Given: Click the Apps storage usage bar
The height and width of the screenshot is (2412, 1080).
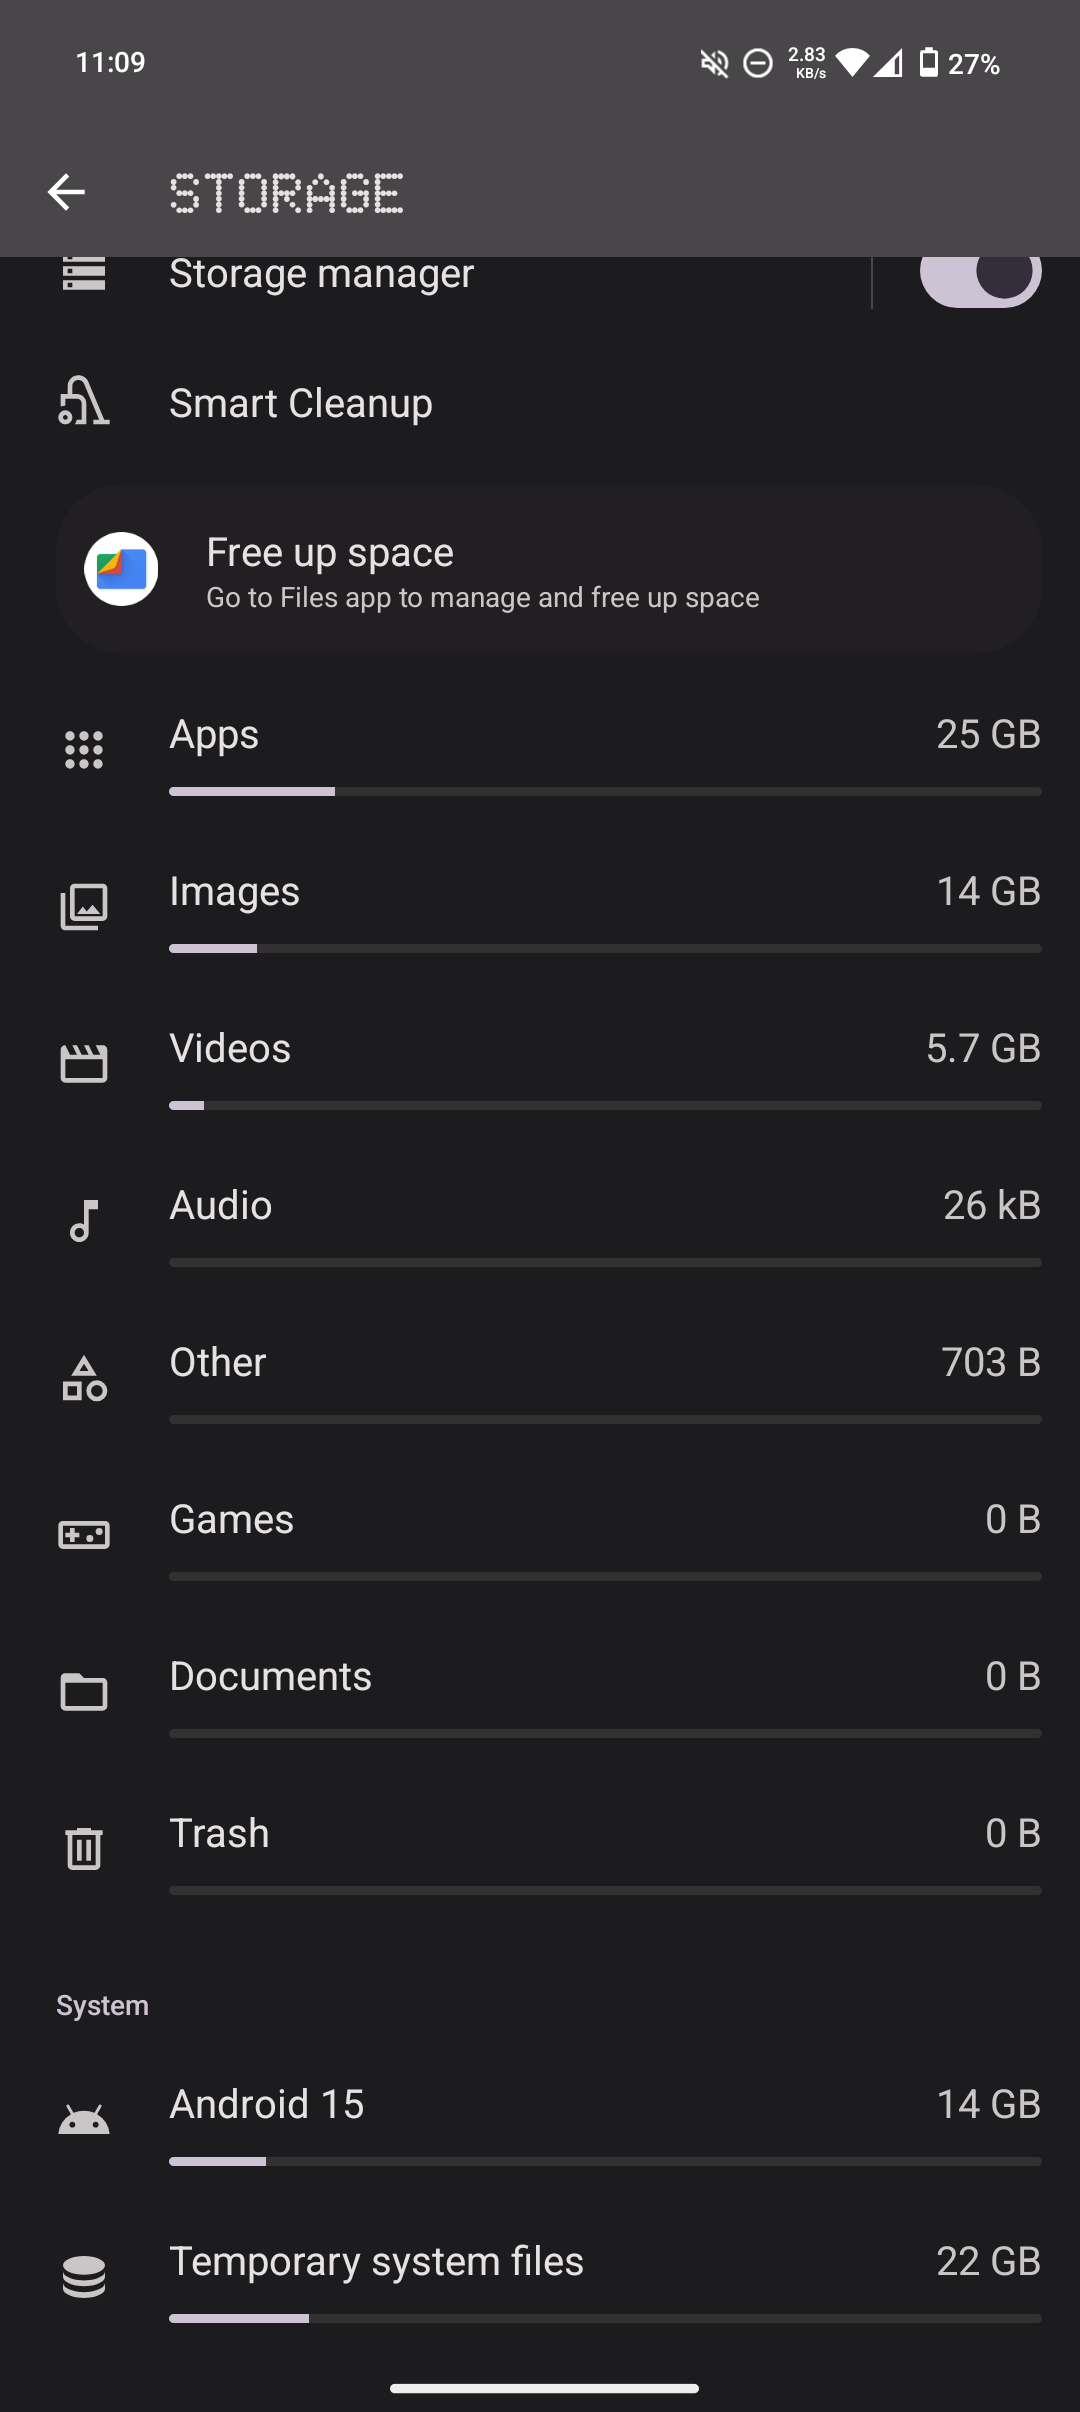Looking at the screenshot, I should [x=605, y=791].
